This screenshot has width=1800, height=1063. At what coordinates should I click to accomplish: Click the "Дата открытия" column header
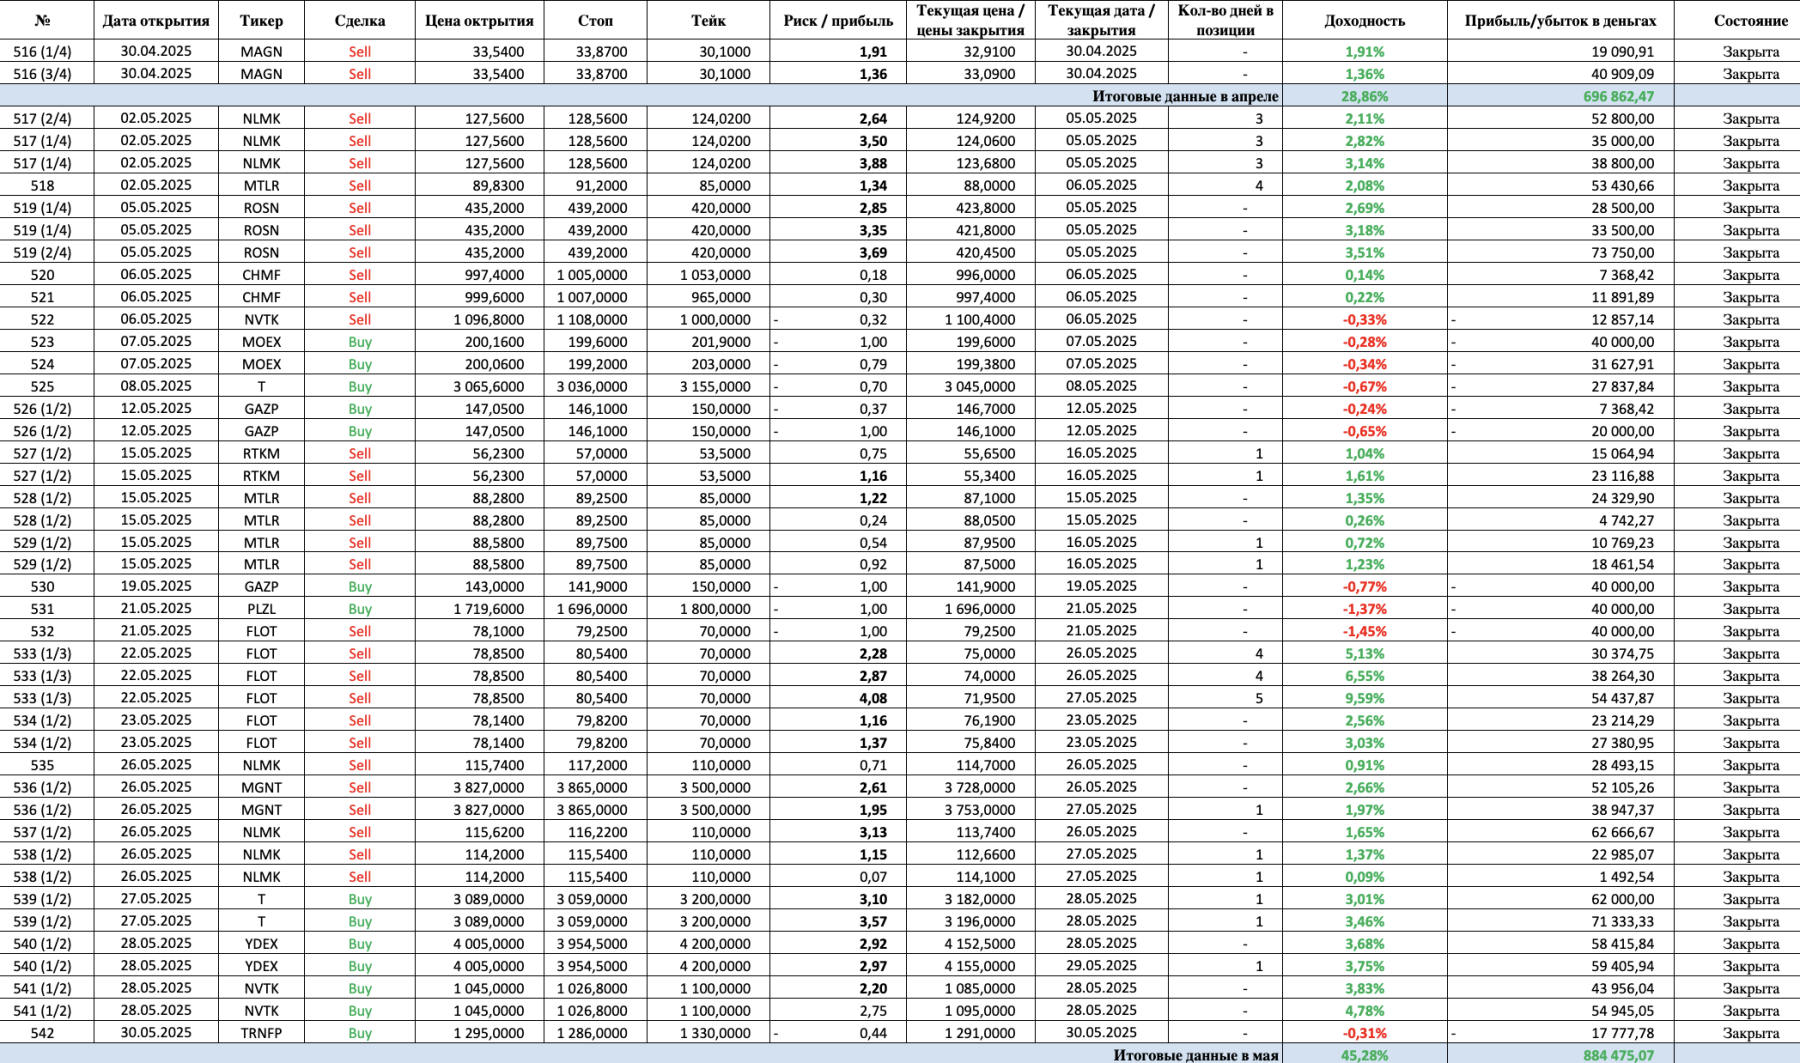tap(156, 20)
